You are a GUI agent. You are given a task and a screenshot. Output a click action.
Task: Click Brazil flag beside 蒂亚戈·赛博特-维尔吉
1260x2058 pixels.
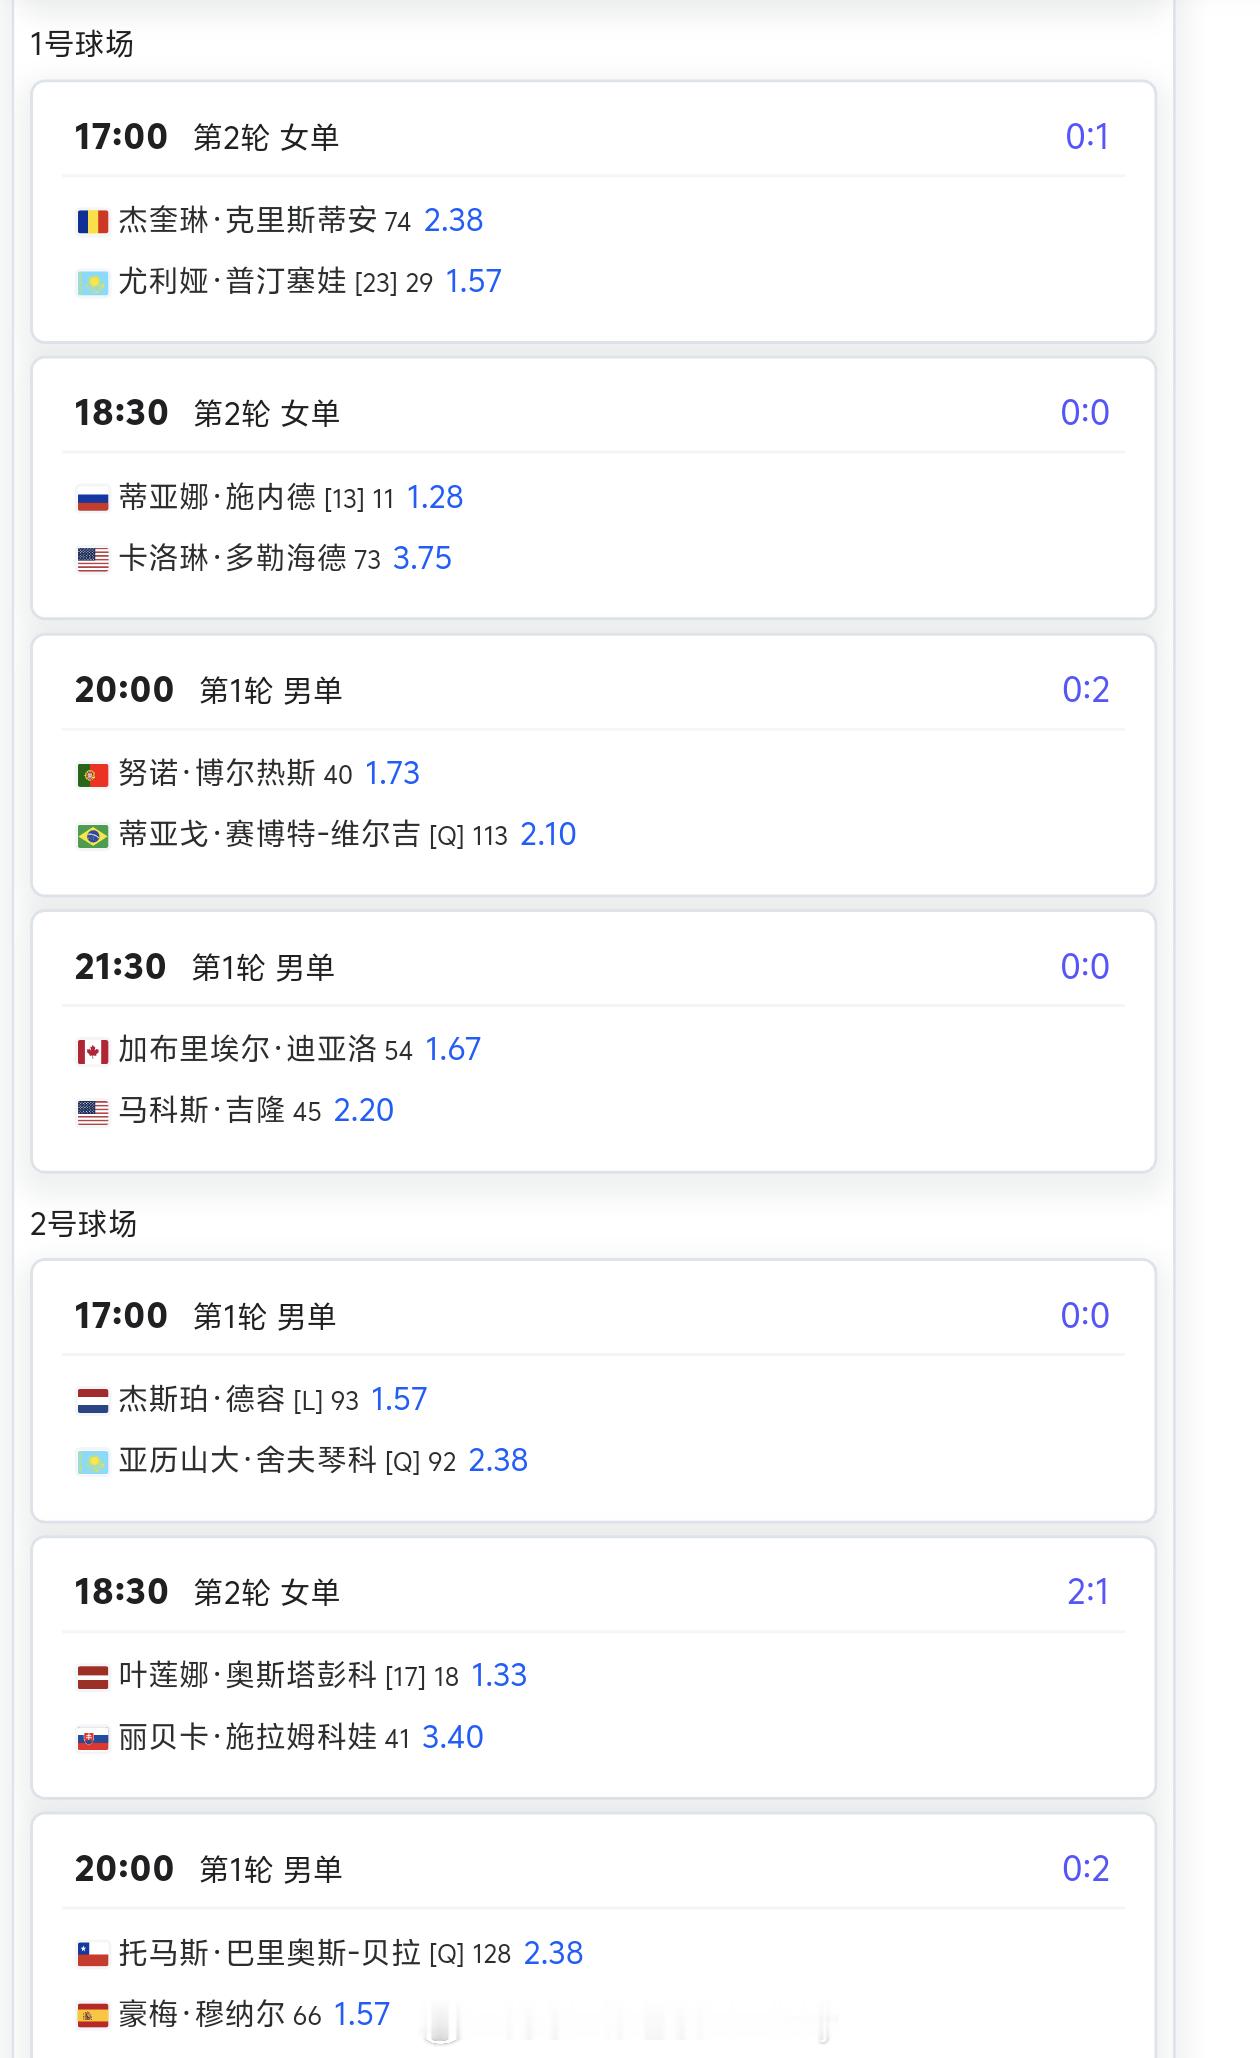pyautogui.click(x=92, y=836)
